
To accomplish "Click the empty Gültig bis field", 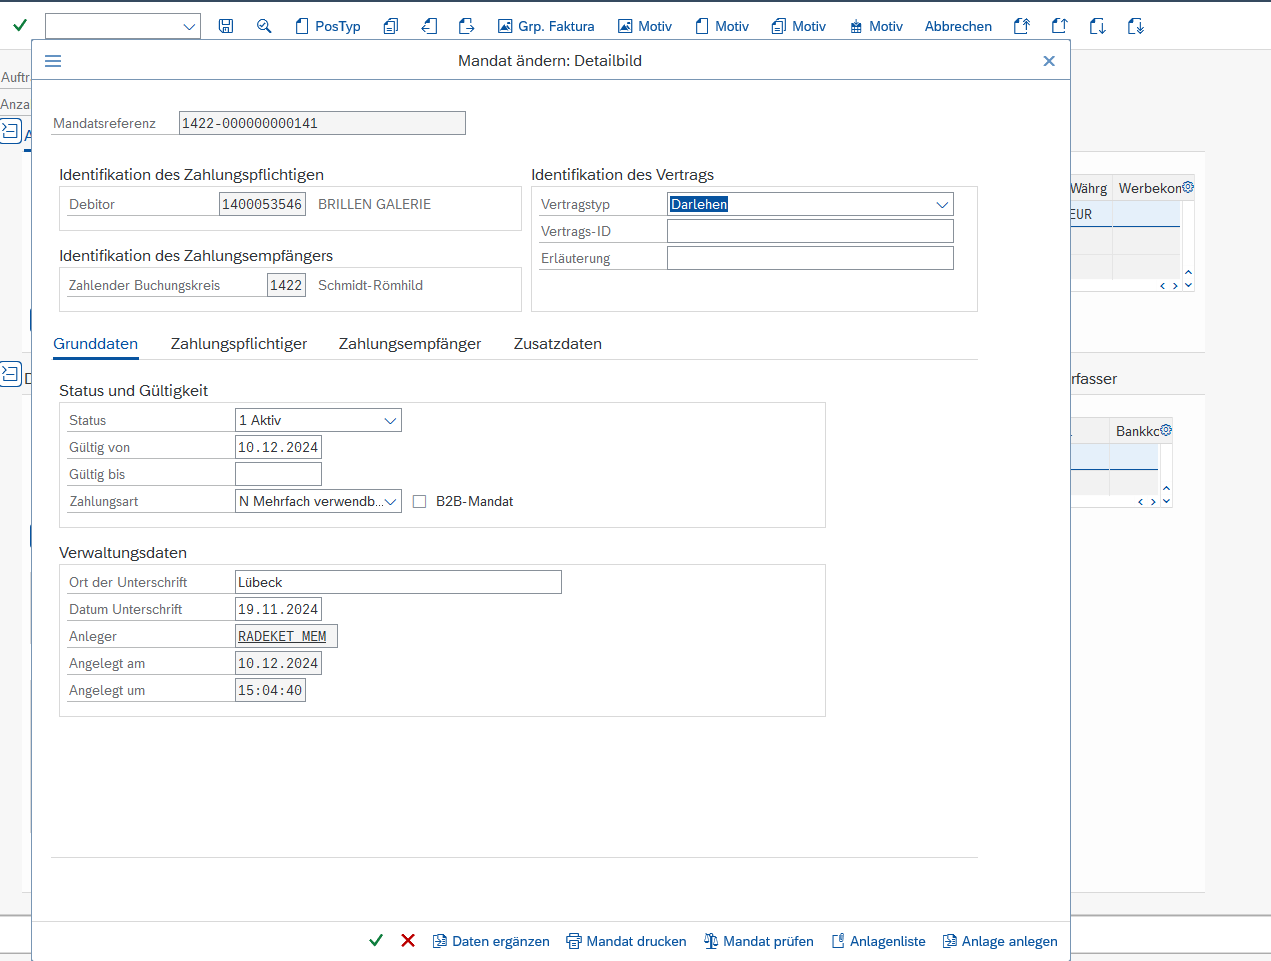I will point(278,474).
